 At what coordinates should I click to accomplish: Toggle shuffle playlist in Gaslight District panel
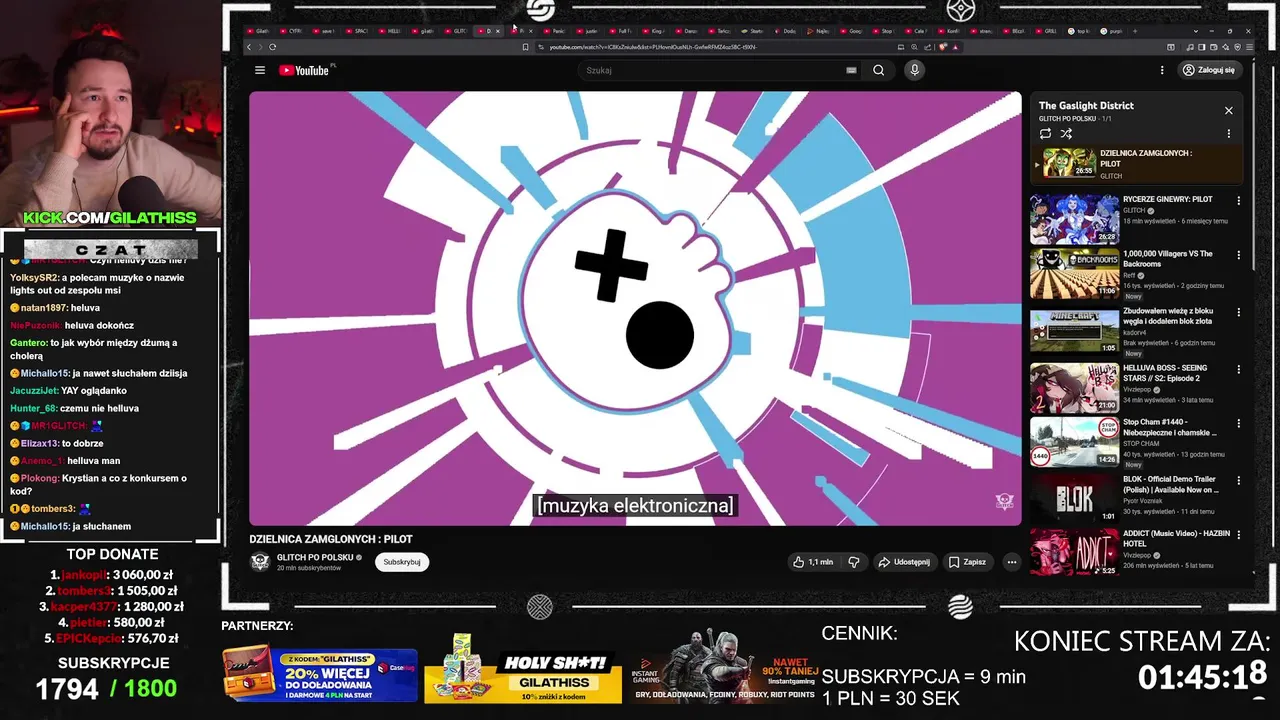pos(1066,133)
